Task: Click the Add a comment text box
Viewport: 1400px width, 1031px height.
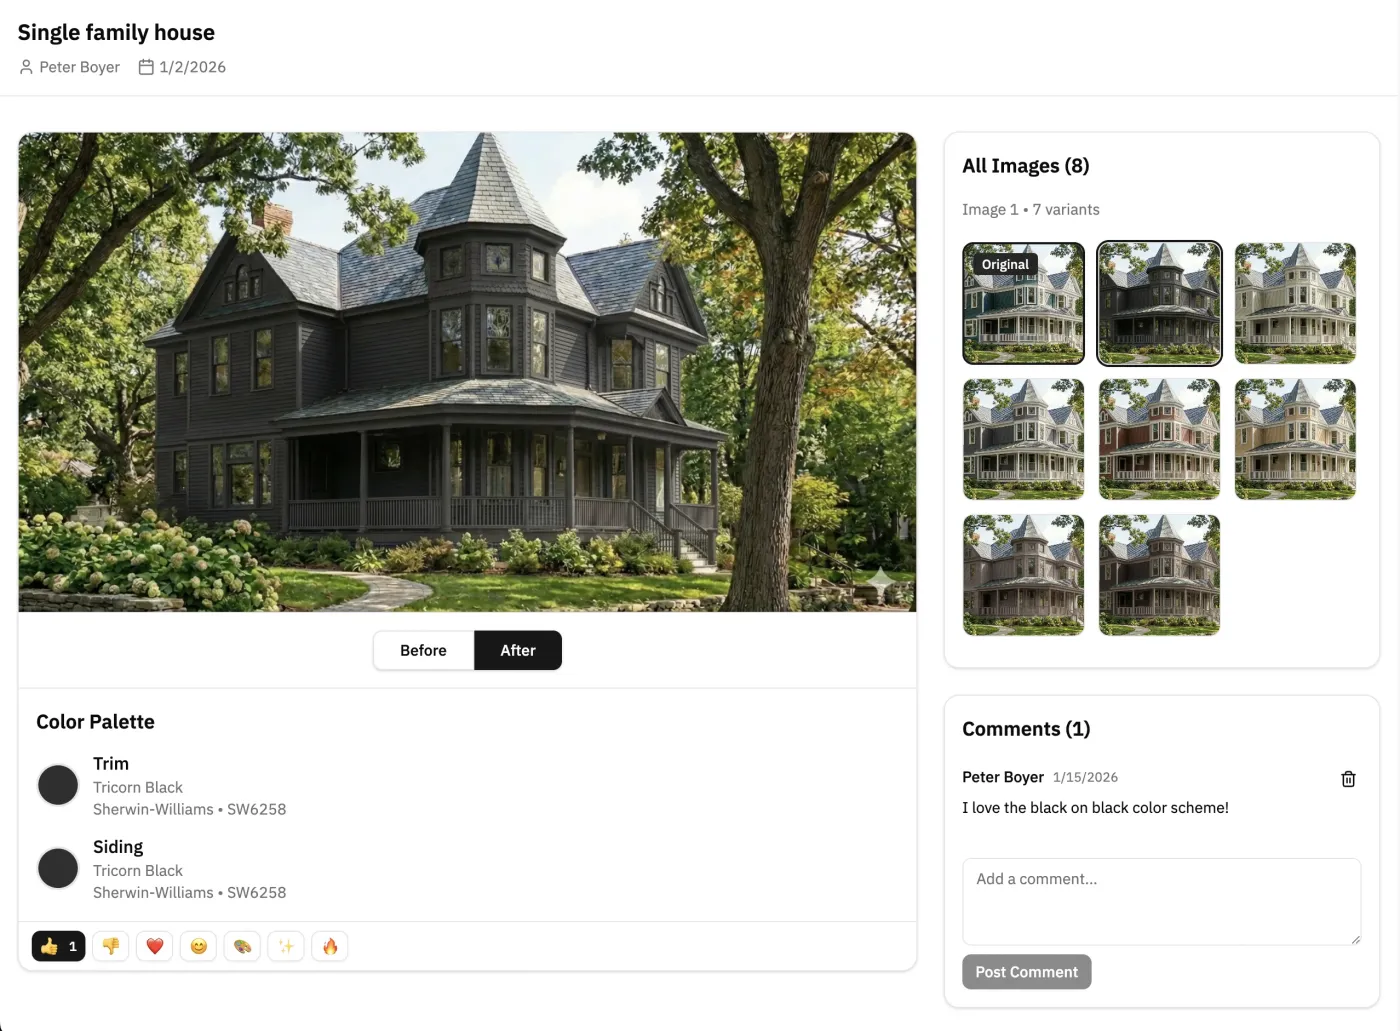Action: pyautogui.click(x=1162, y=901)
